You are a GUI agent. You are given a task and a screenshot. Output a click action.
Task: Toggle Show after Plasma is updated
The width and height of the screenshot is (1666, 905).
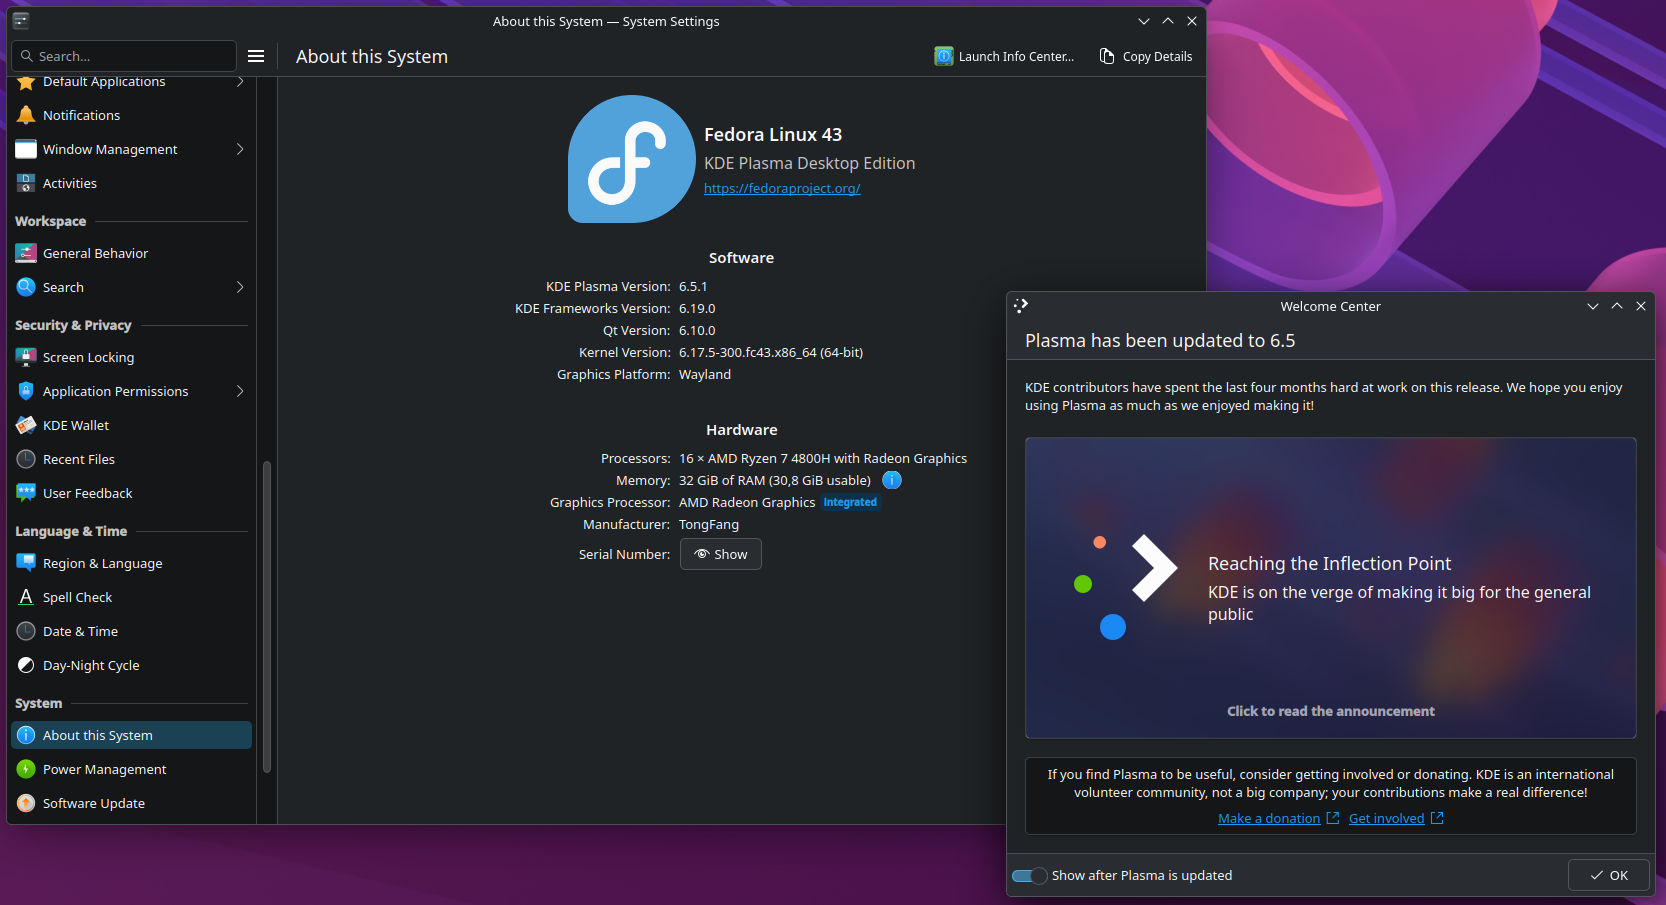point(1029,876)
